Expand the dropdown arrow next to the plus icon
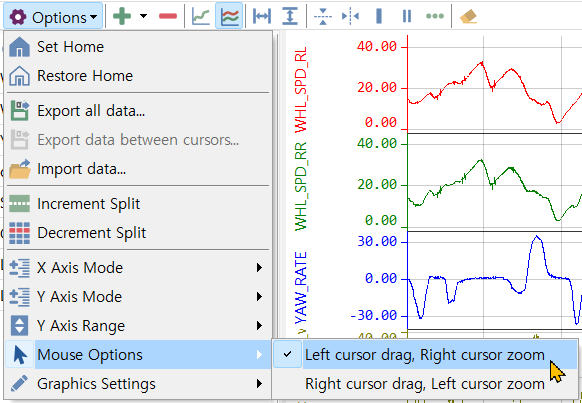 [x=143, y=16]
